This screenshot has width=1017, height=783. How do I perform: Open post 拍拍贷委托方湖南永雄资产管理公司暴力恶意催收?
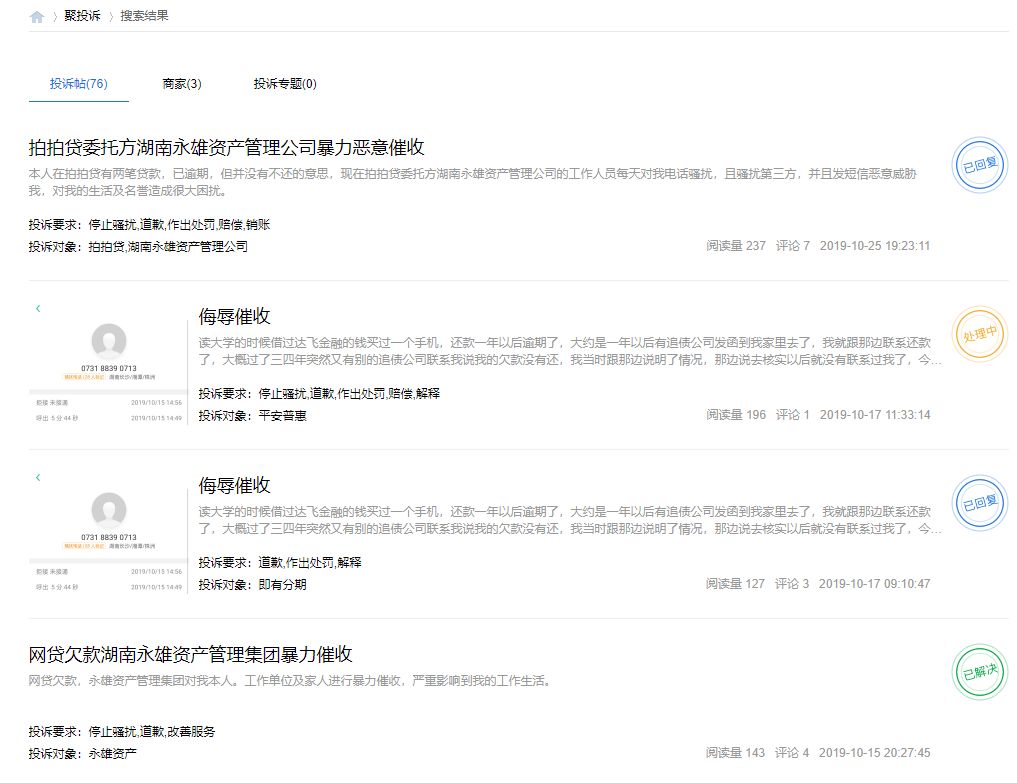click(226, 147)
